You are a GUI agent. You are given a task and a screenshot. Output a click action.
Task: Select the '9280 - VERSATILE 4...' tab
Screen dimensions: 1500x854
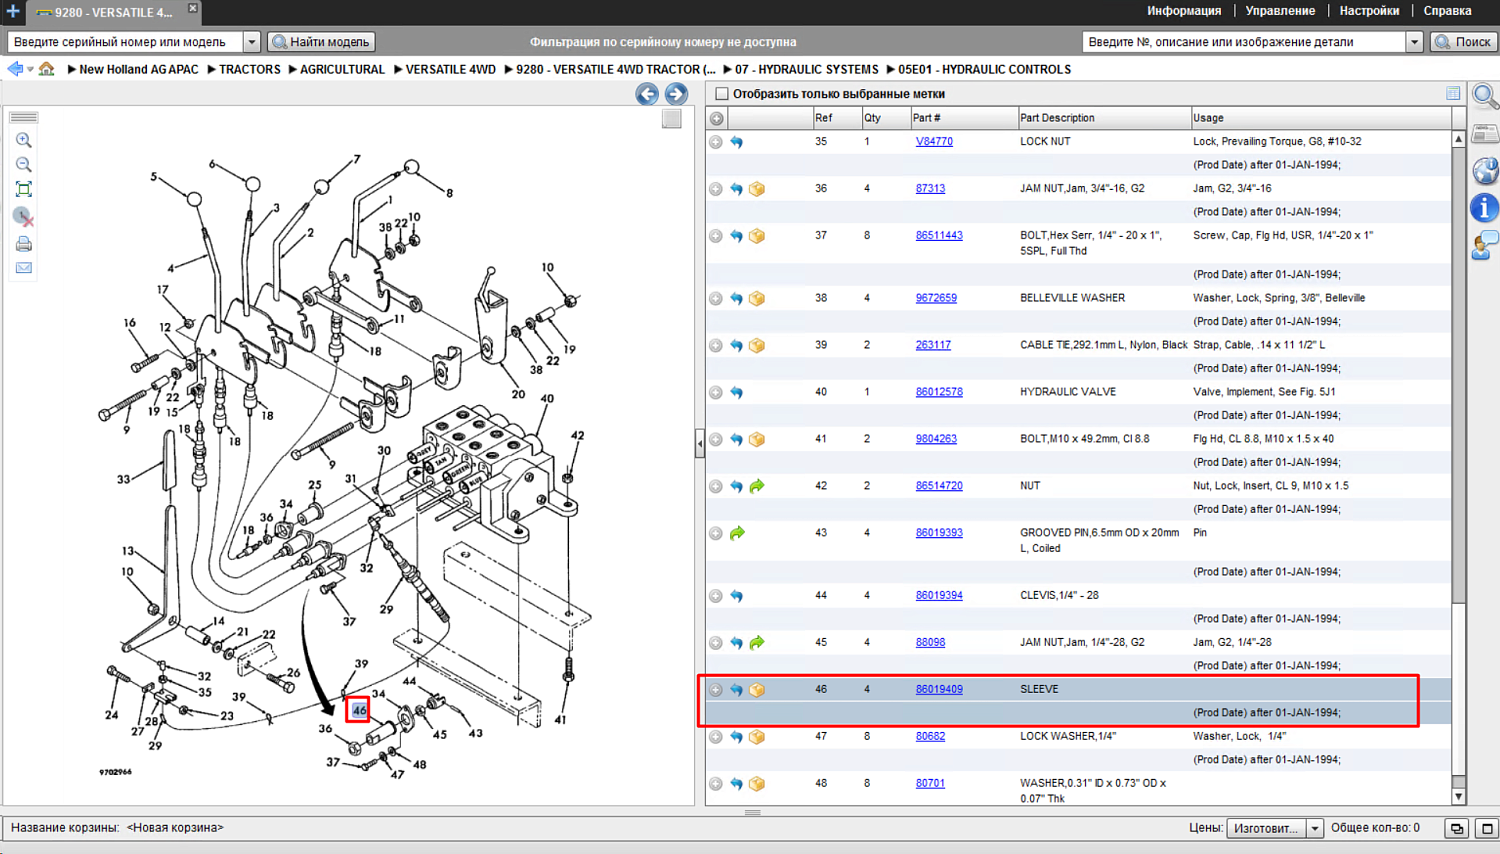[112, 12]
